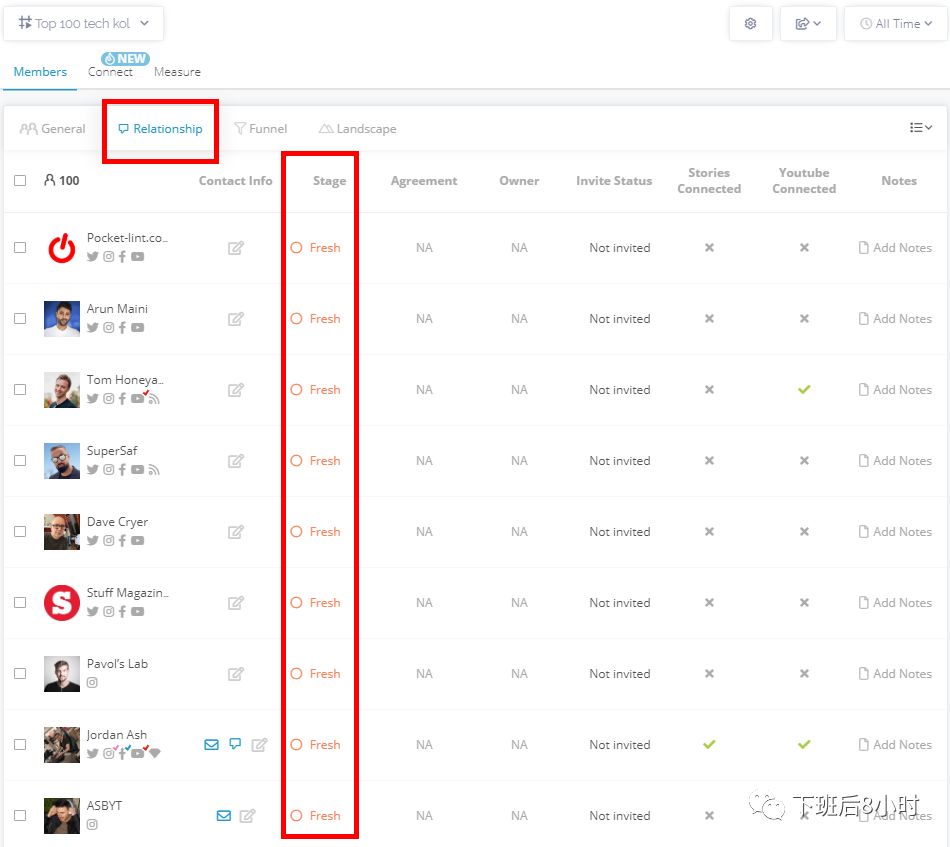Open the column list view options menu
950x847 pixels.
point(920,128)
